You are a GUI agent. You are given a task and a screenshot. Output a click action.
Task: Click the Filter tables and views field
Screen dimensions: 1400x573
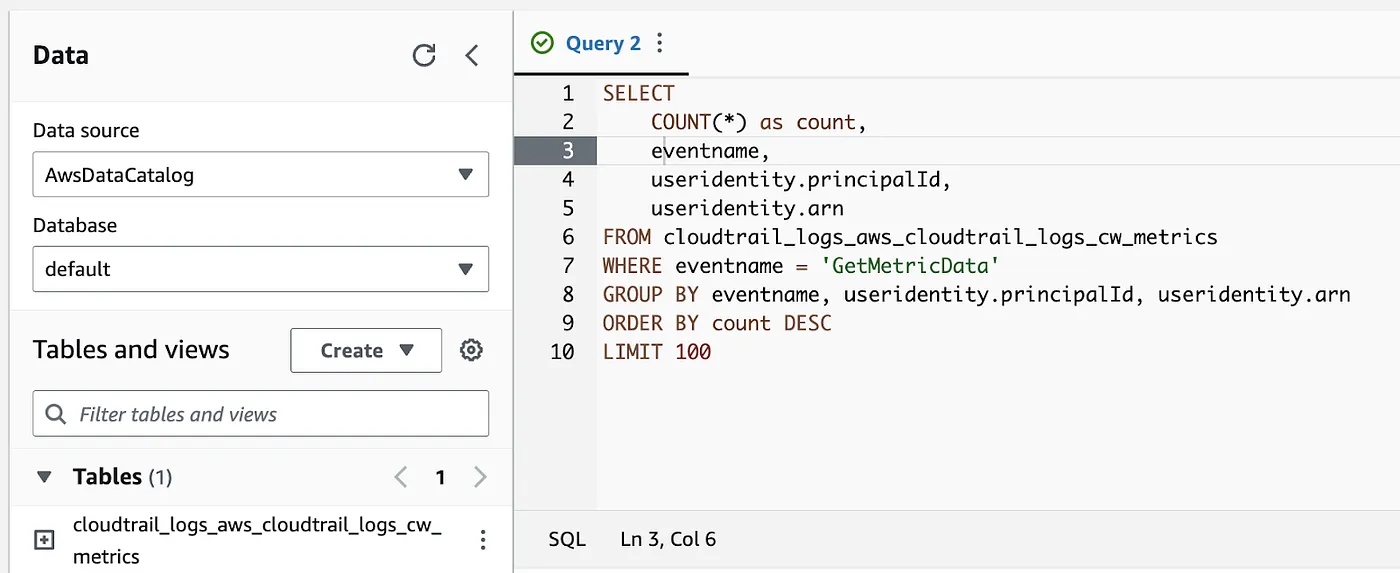point(261,414)
